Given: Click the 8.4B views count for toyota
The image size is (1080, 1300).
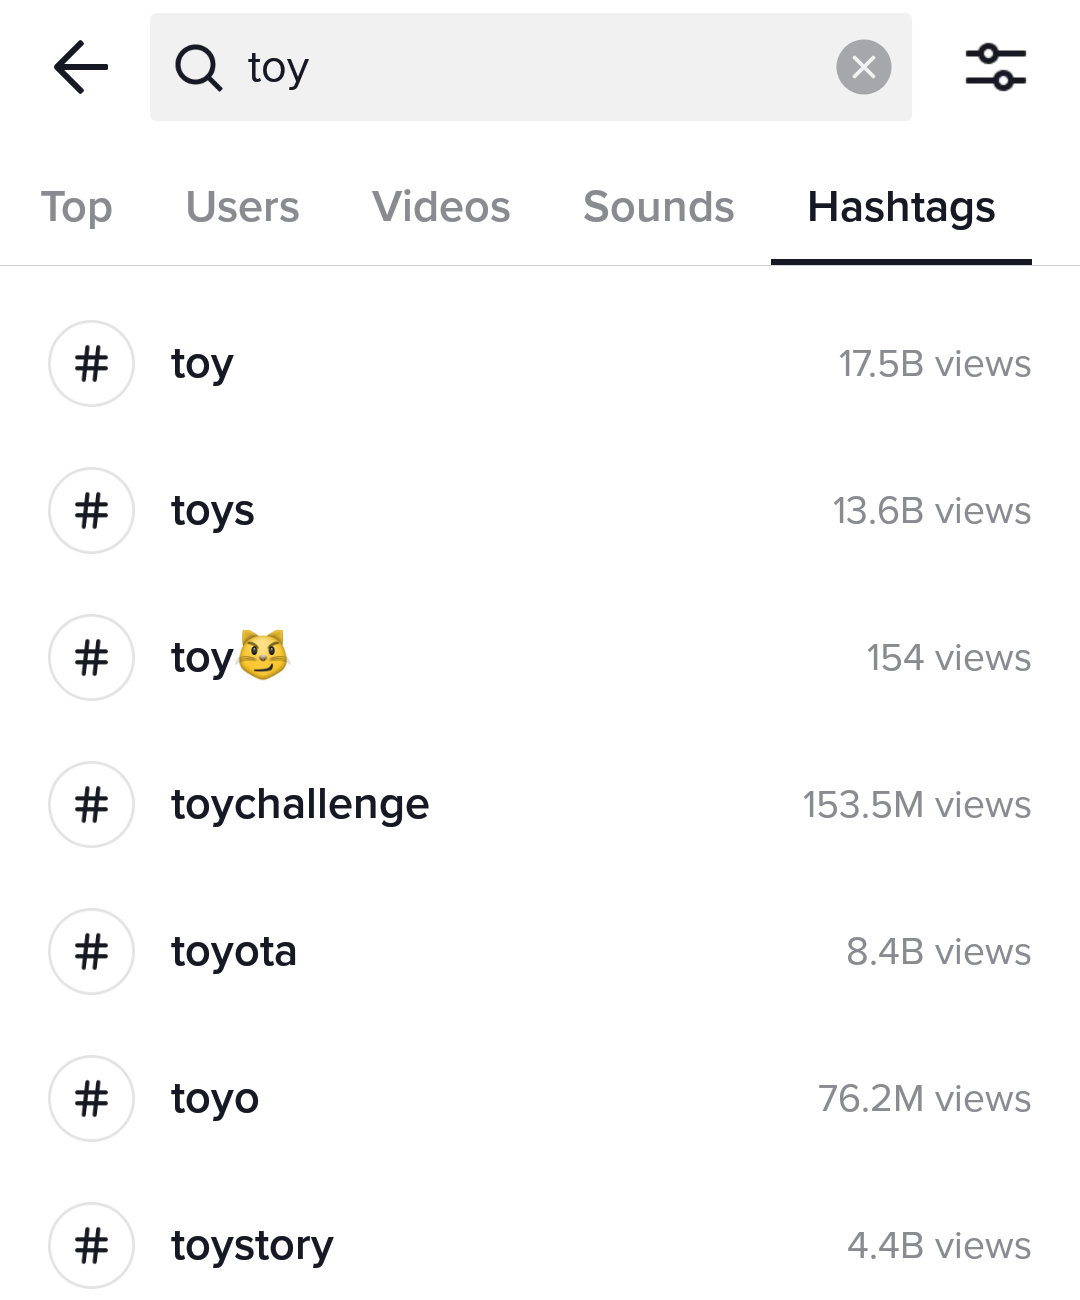Looking at the screenshot, I should click(938, 952).
